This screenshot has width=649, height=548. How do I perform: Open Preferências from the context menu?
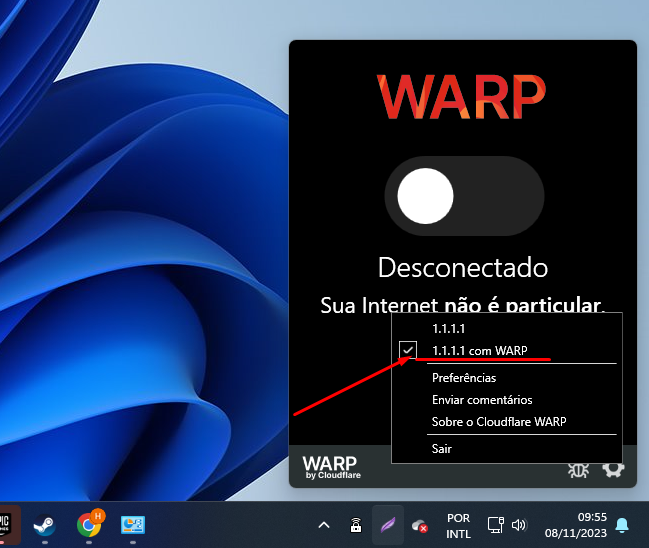(463, 378)
